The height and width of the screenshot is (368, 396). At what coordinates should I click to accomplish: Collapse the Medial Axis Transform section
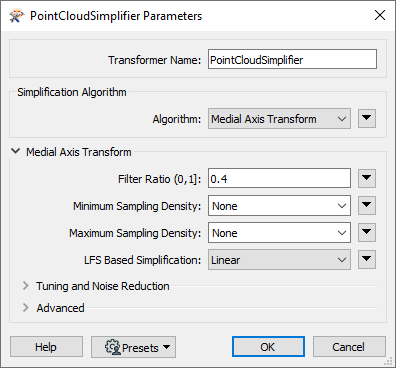click(15, 151)
